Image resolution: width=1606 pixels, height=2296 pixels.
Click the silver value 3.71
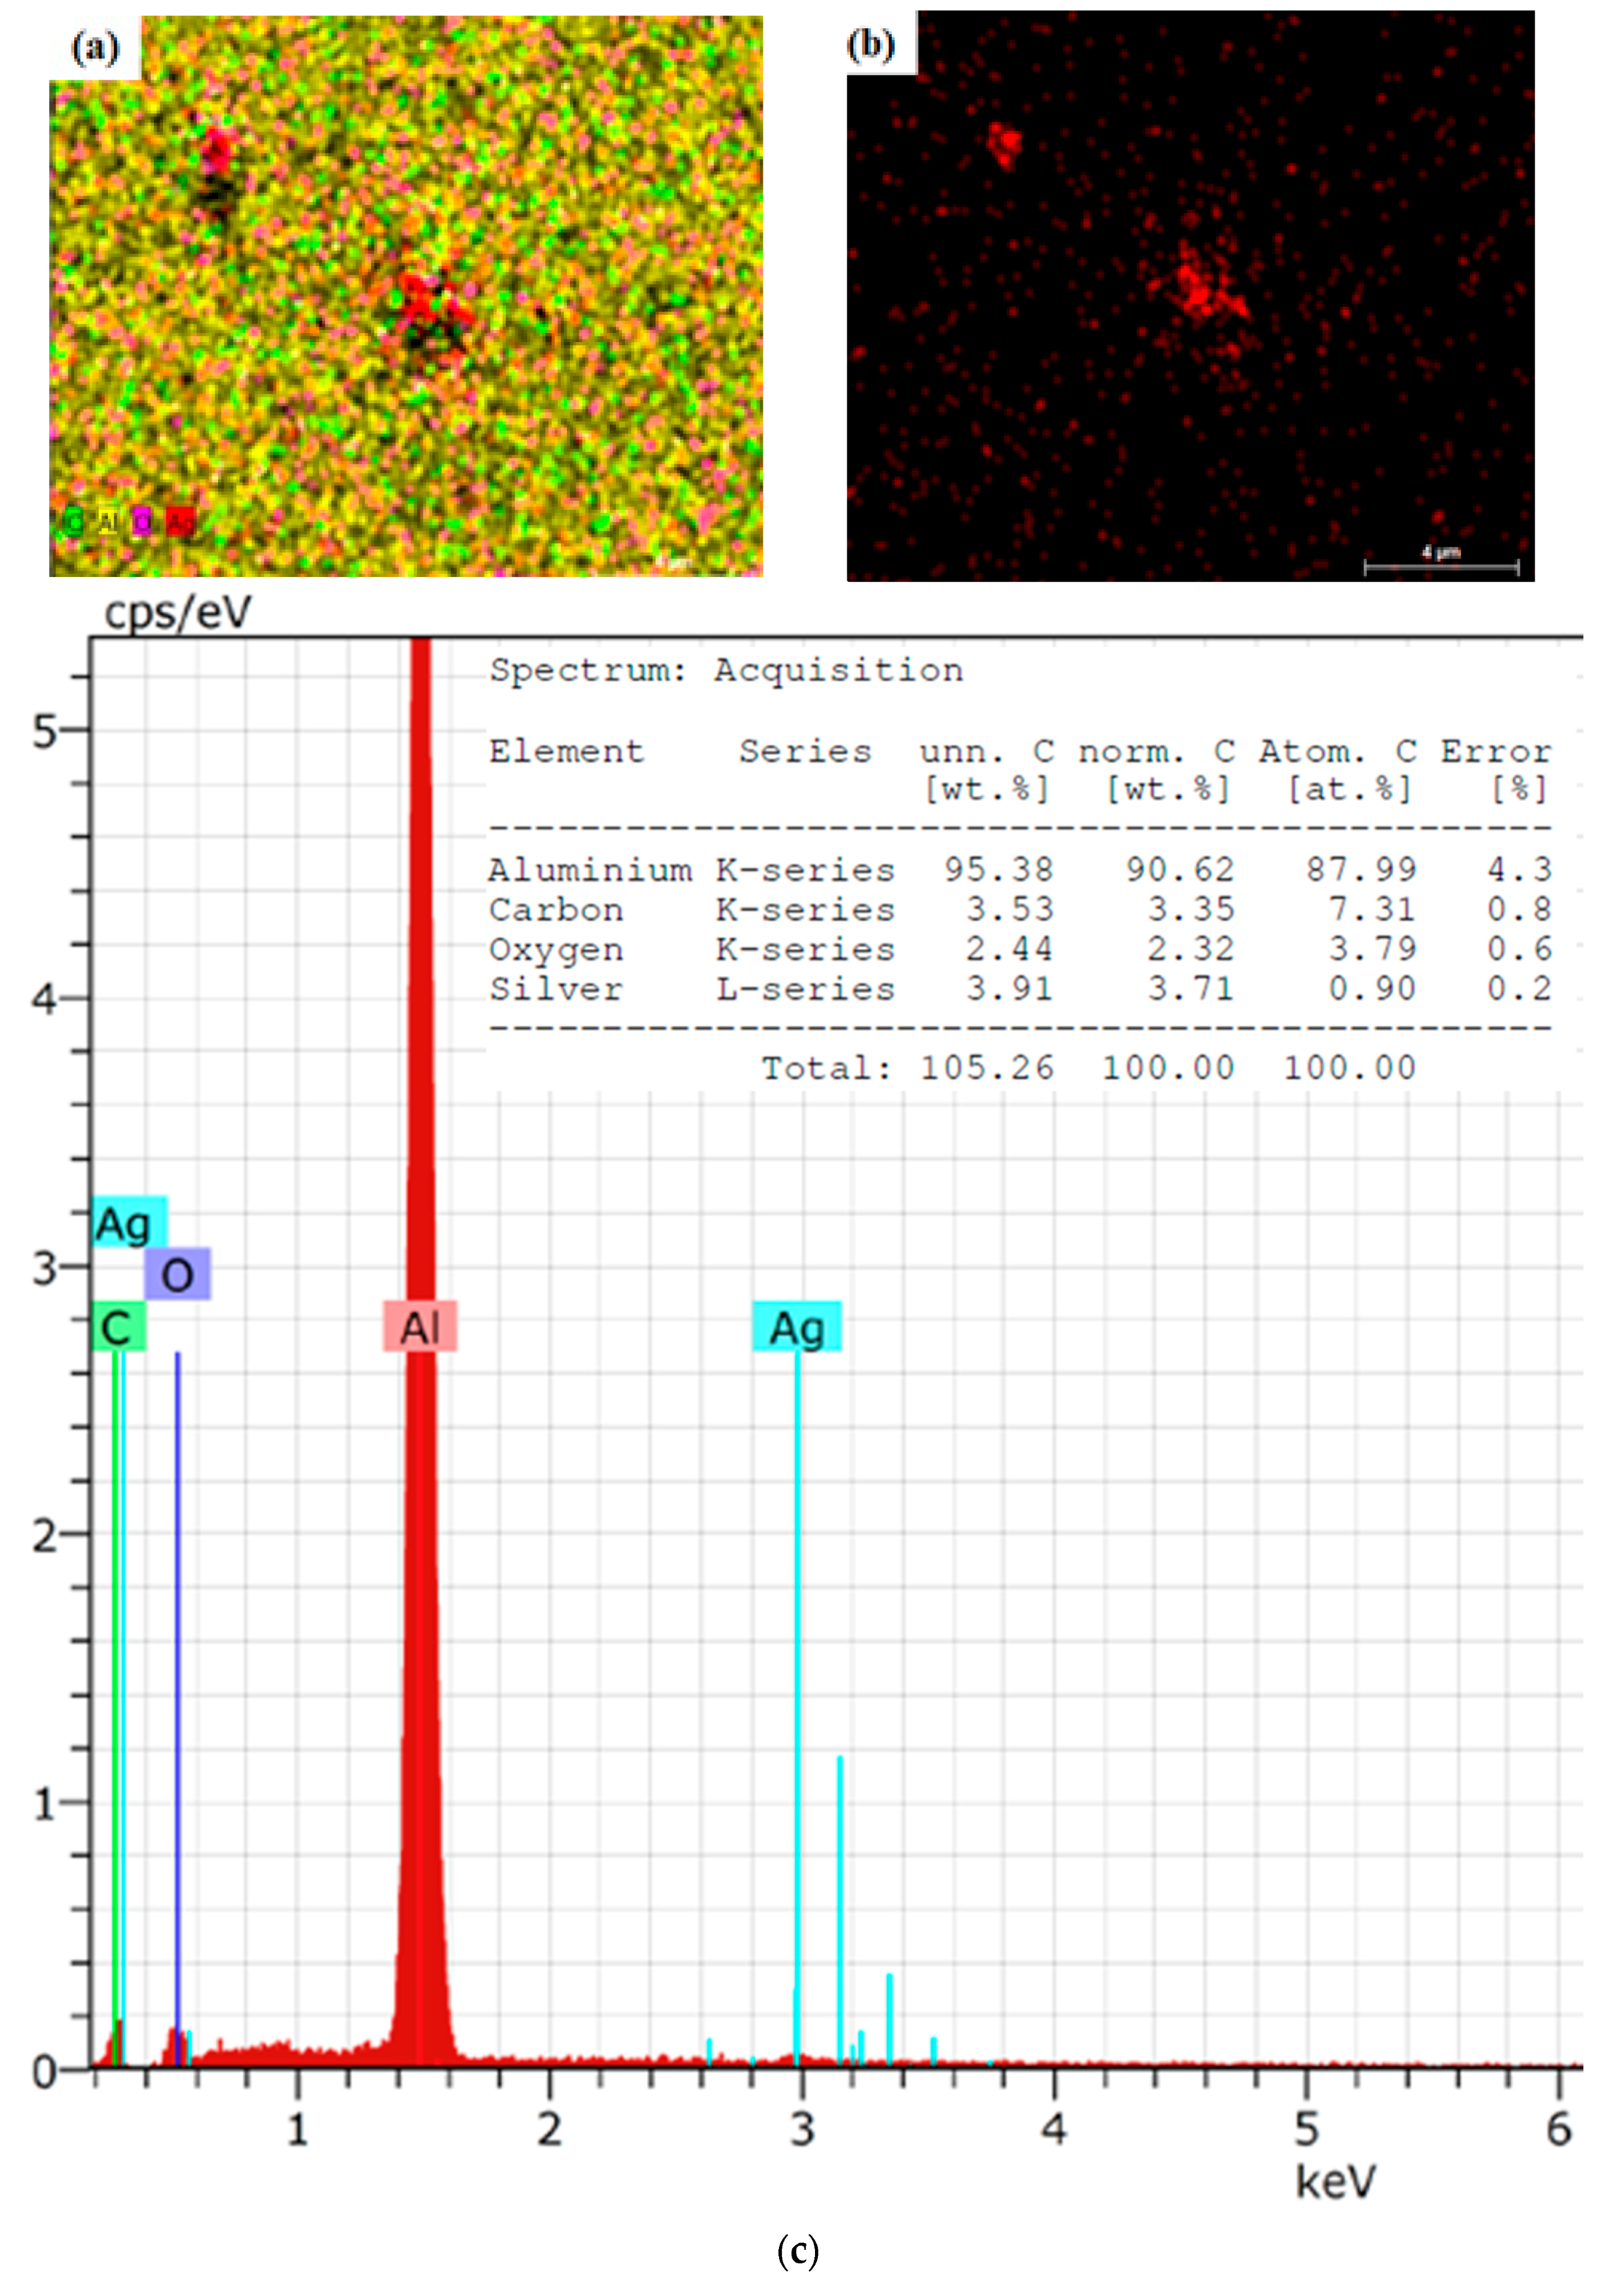pyautogui.click(x=1191, y=989)
